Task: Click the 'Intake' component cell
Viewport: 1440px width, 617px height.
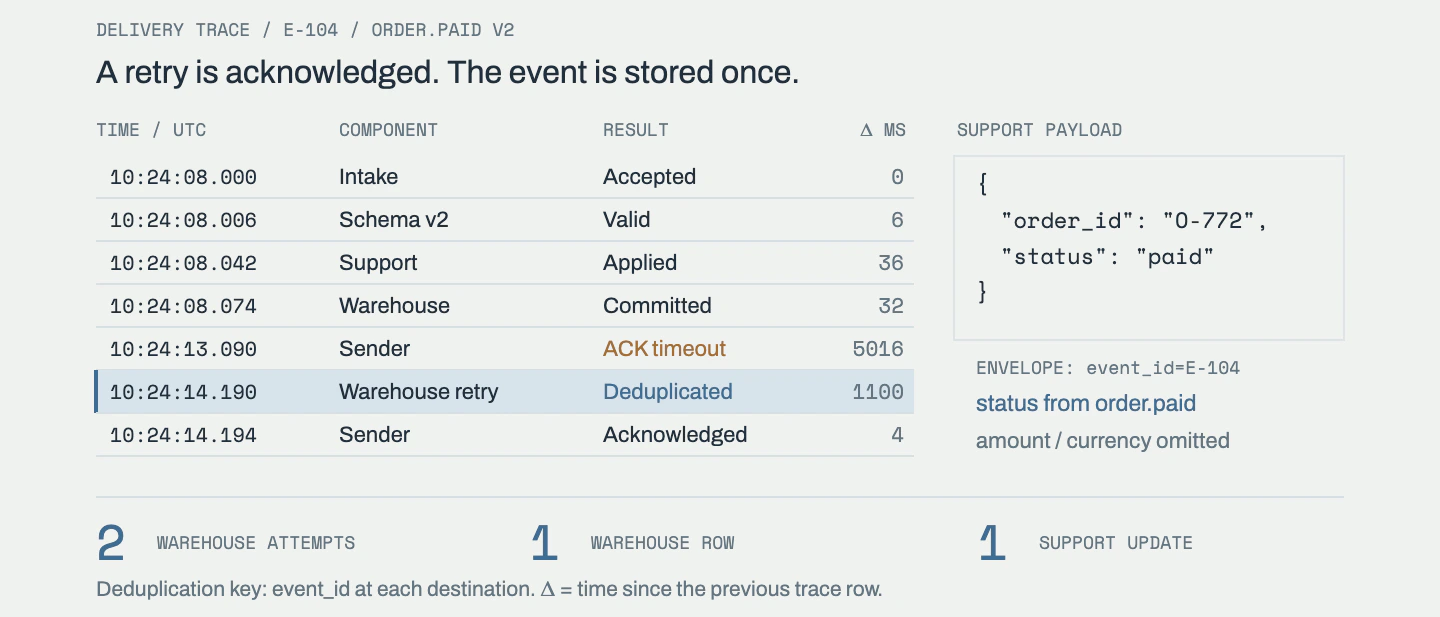Action: pos(368,177)
